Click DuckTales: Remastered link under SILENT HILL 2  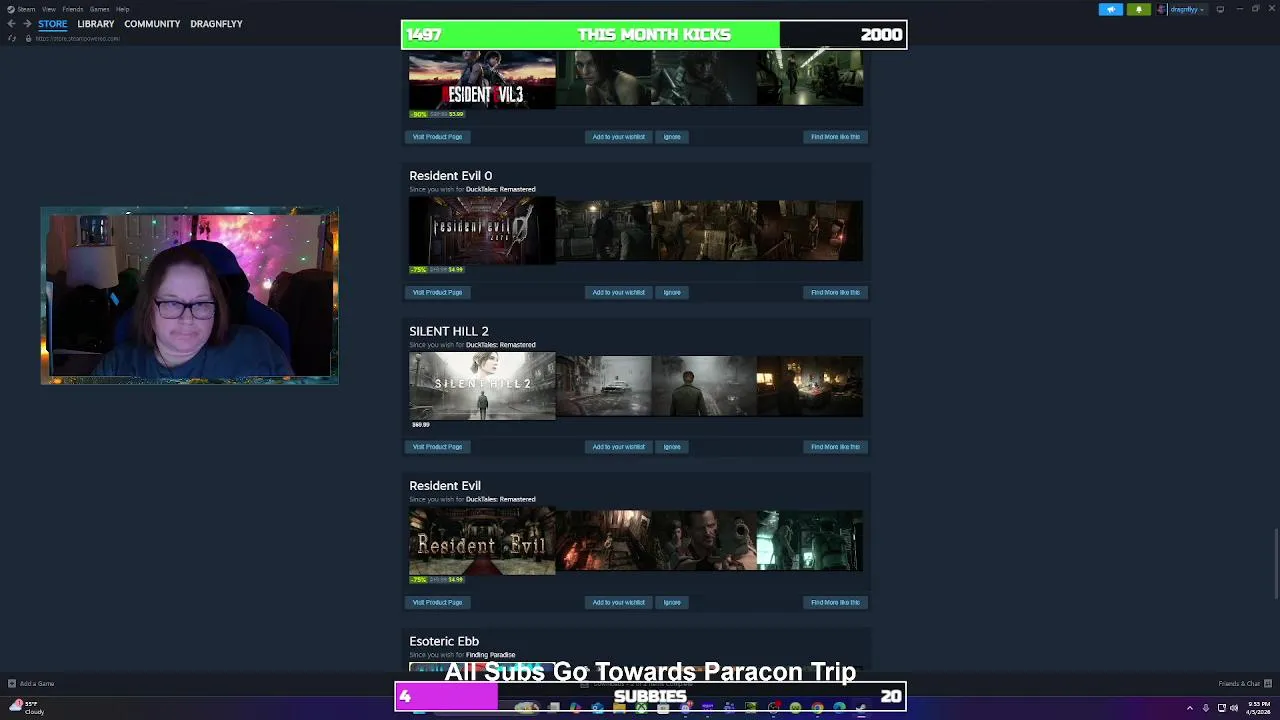(500, 345)
